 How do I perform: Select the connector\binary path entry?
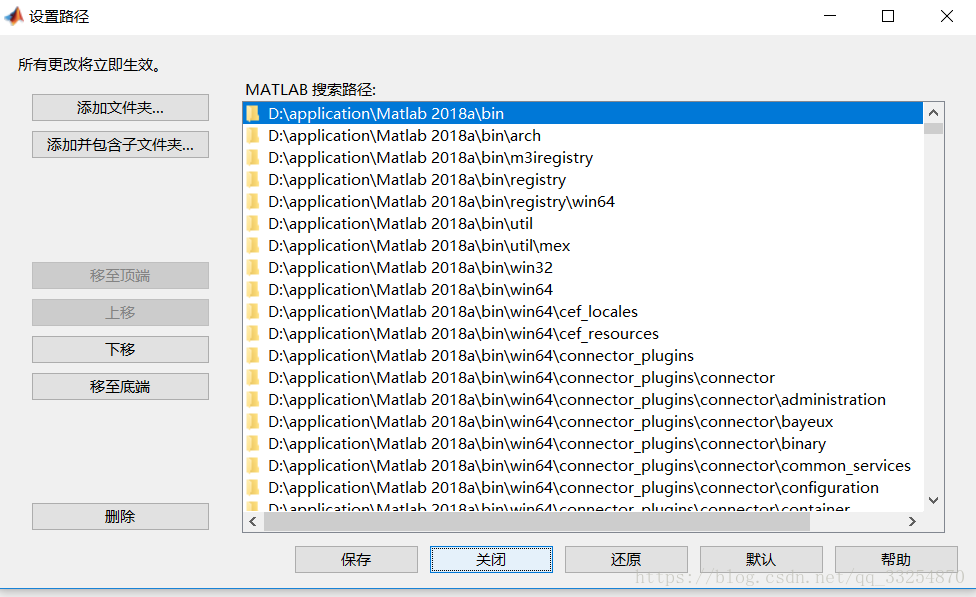(x=583, y=444)
